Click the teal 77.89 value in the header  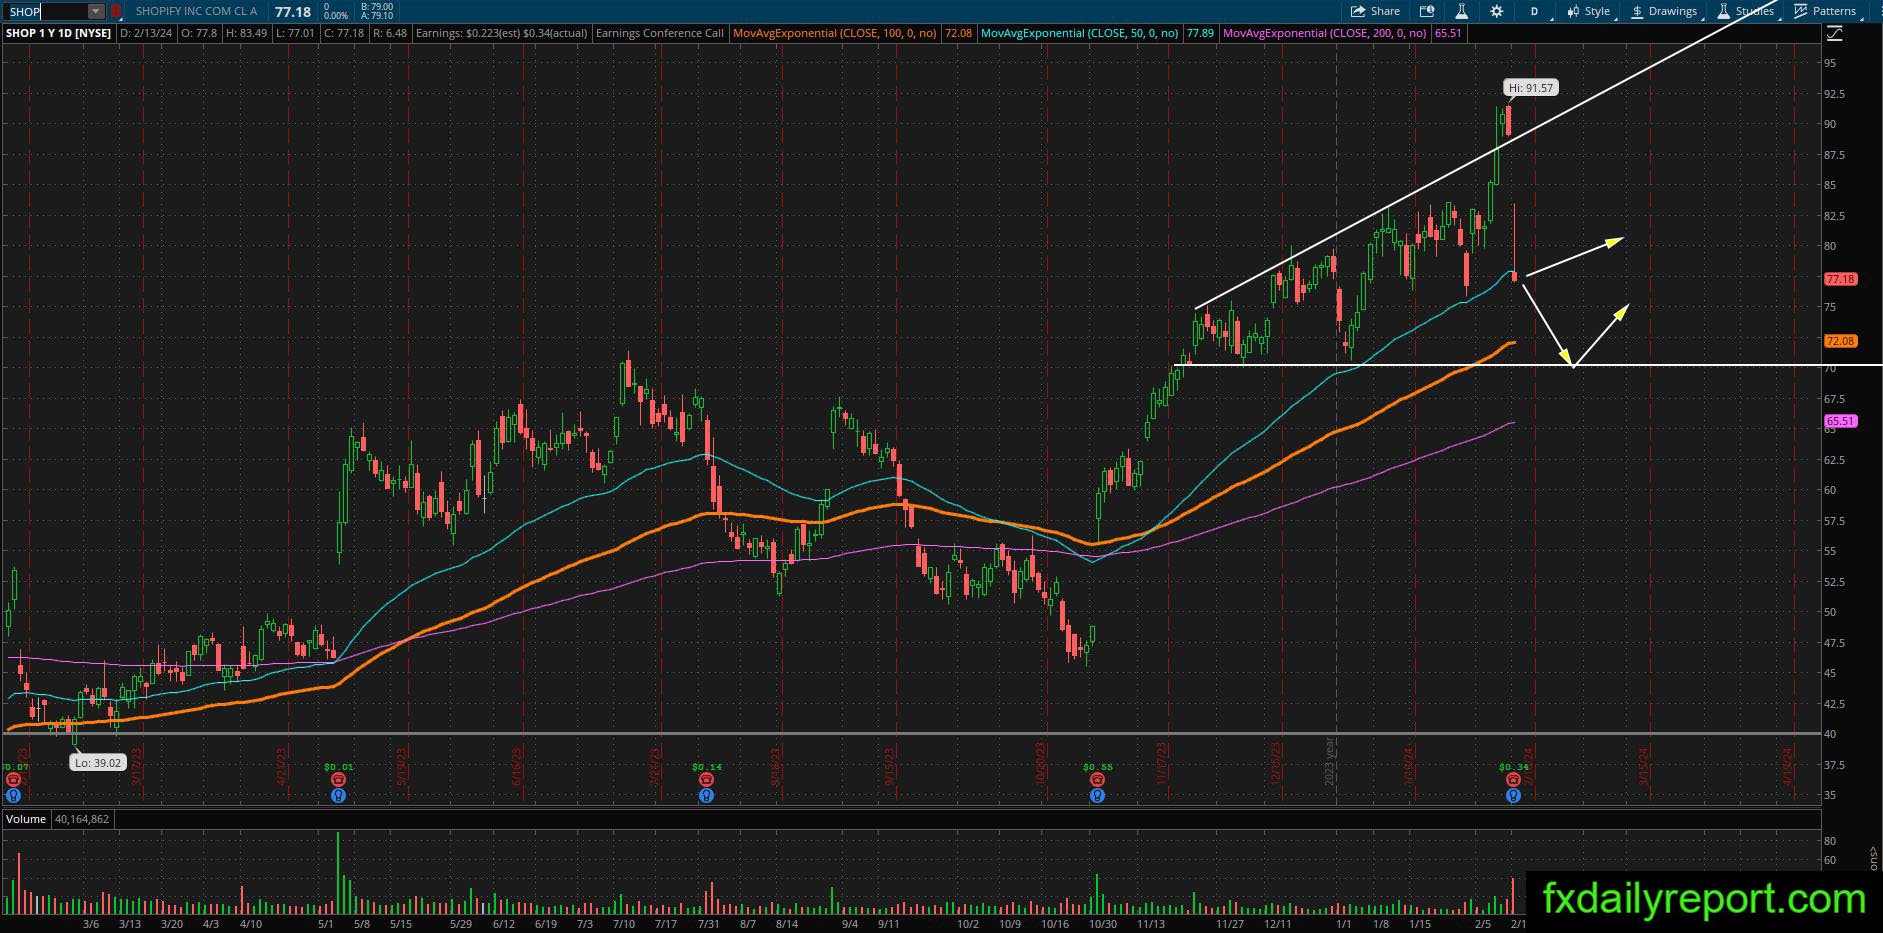point(1200,33)
